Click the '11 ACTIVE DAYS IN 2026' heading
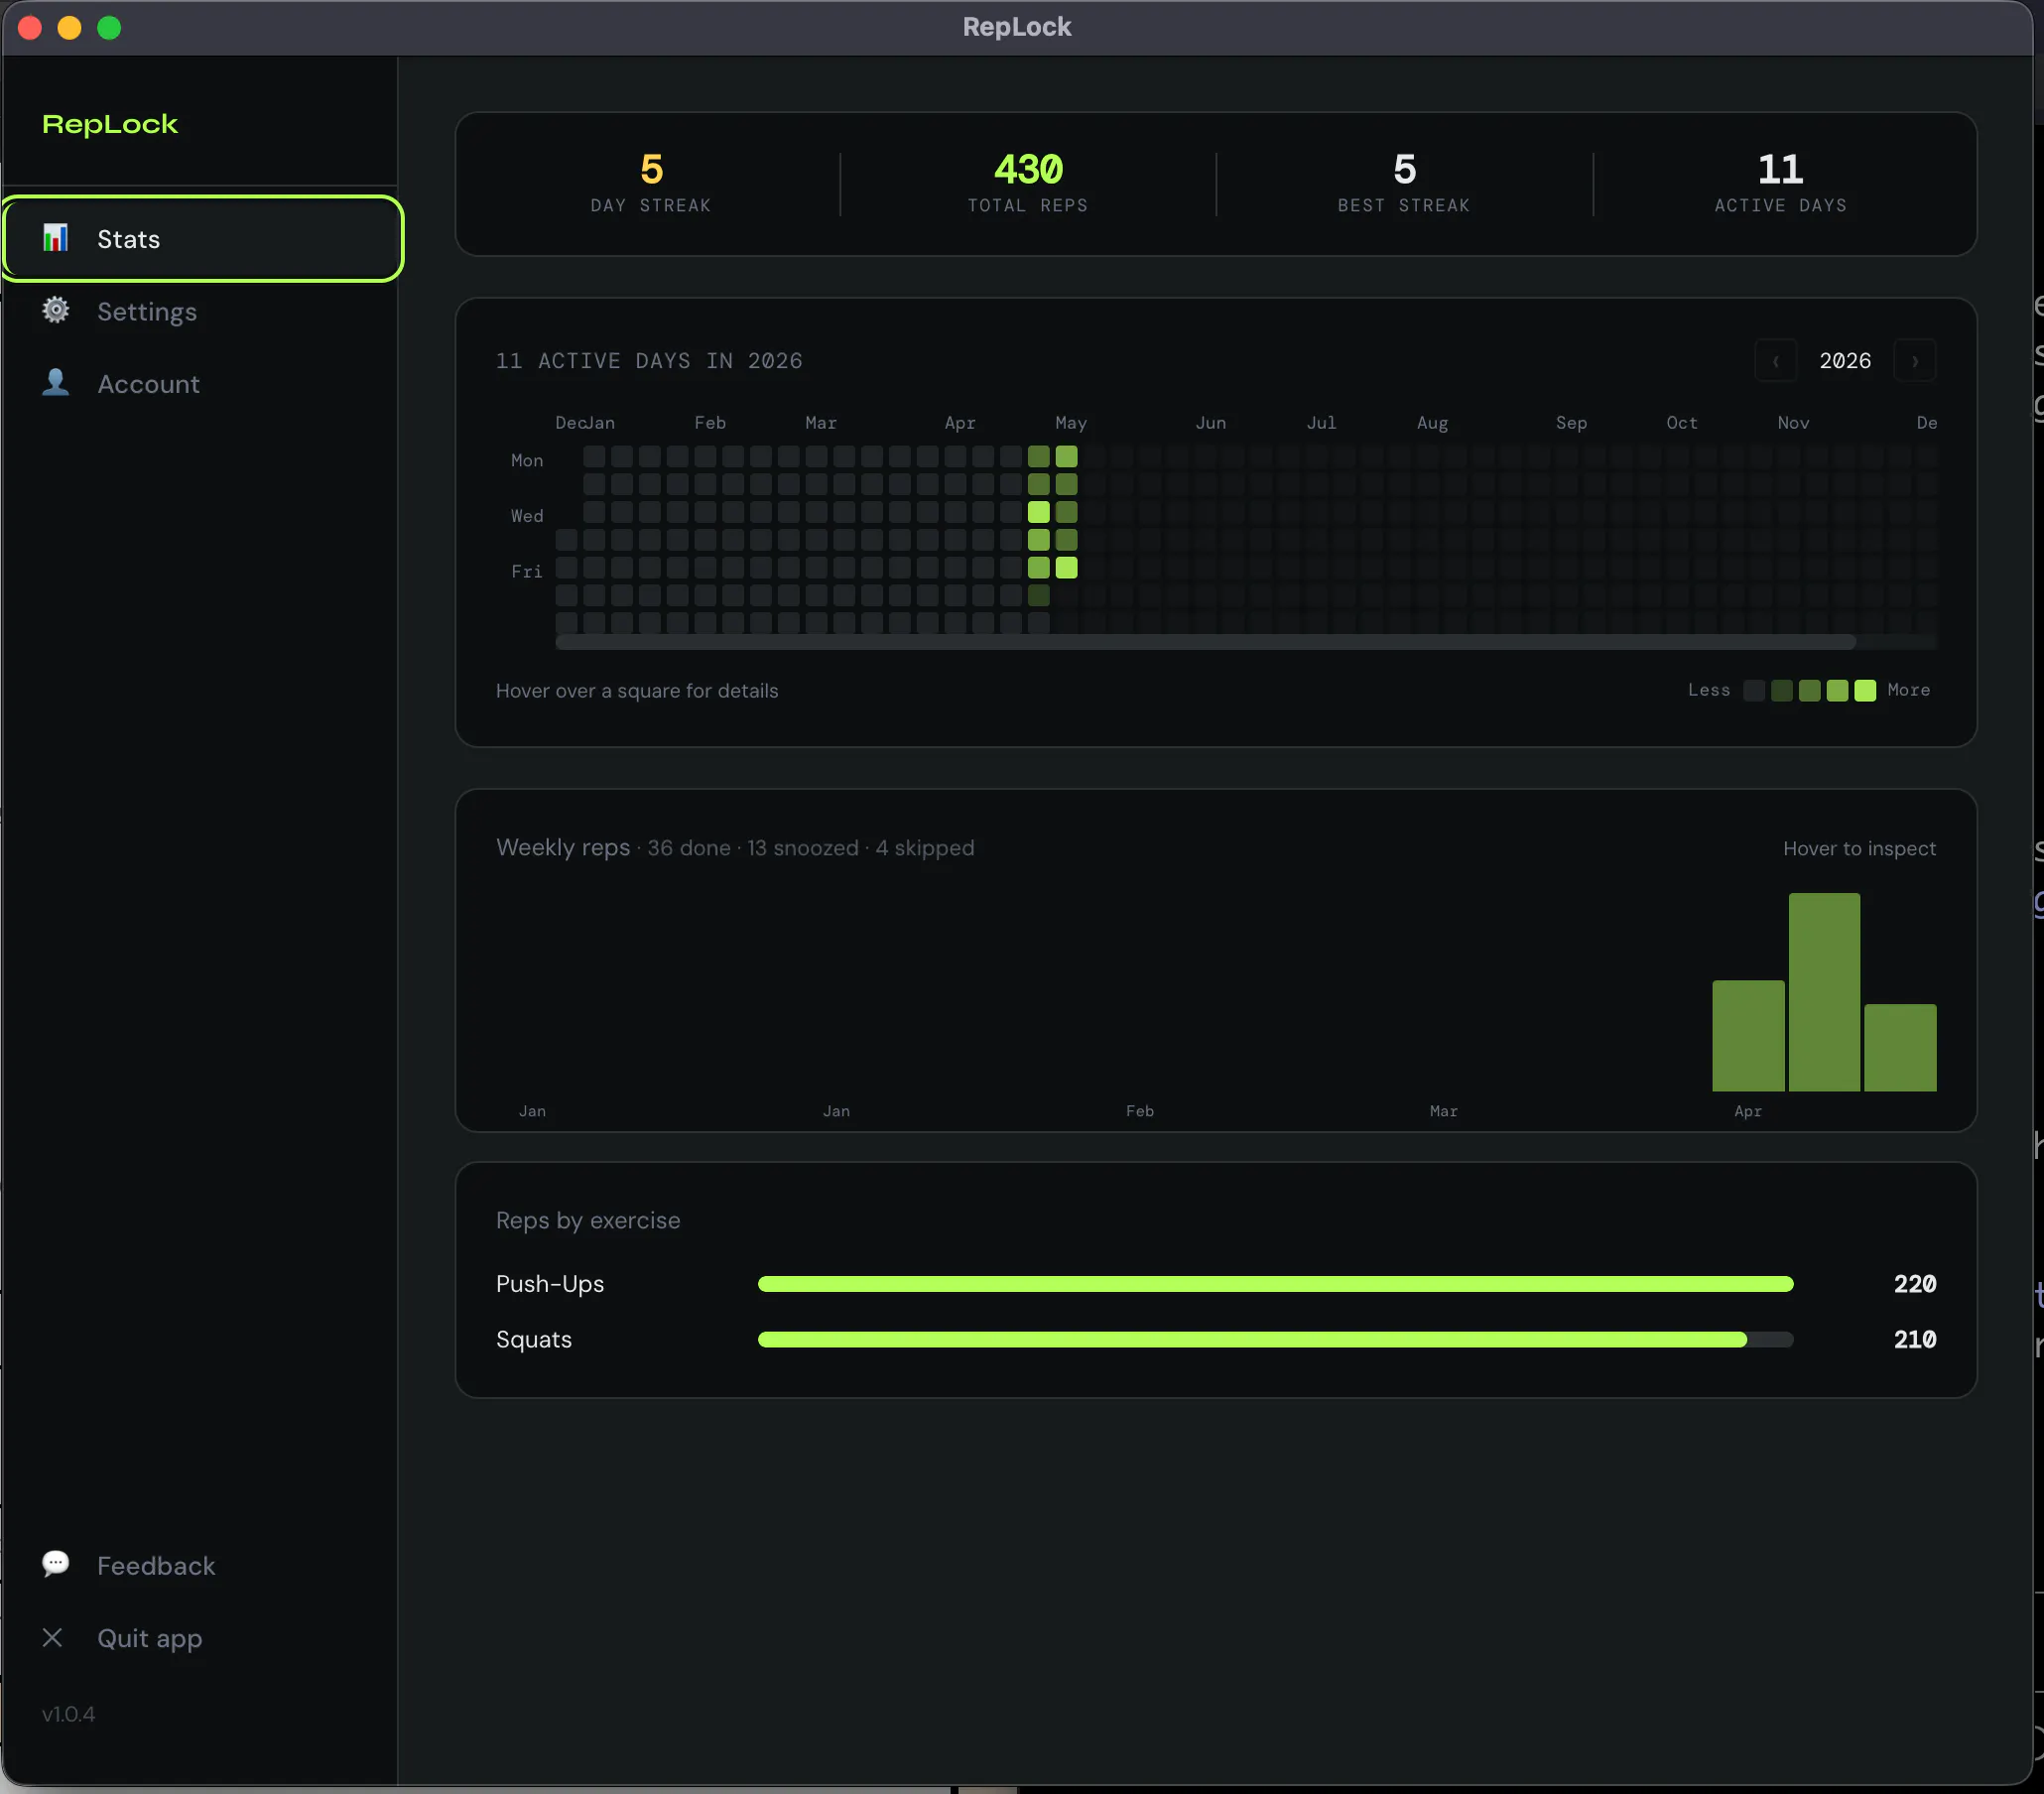 pyautogui.click(x=649, y=361)
